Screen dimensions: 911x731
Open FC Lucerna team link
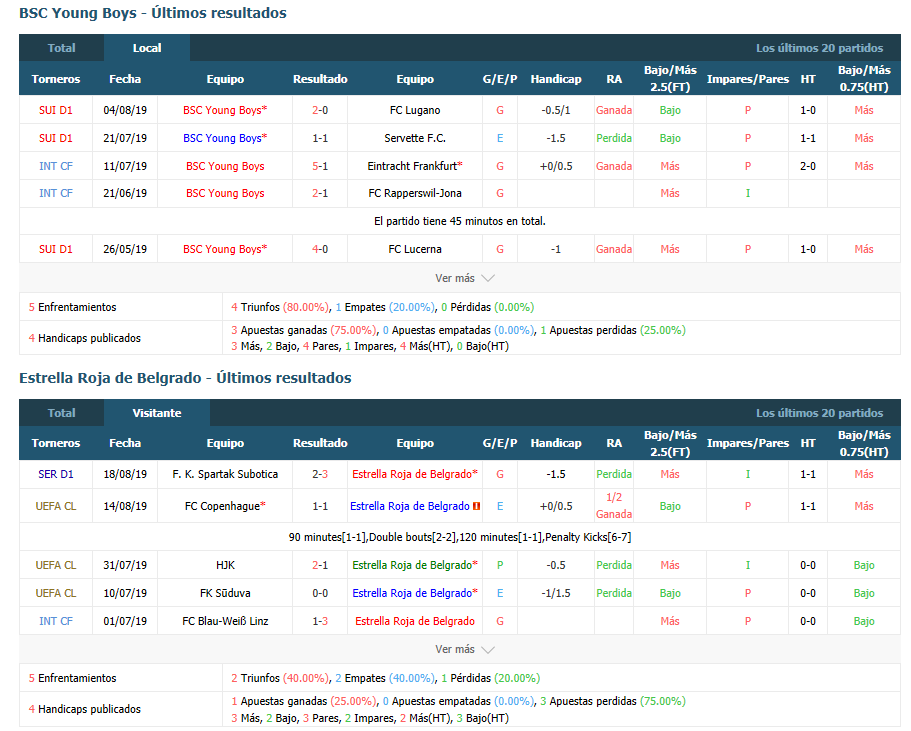(x=415, y=249)
